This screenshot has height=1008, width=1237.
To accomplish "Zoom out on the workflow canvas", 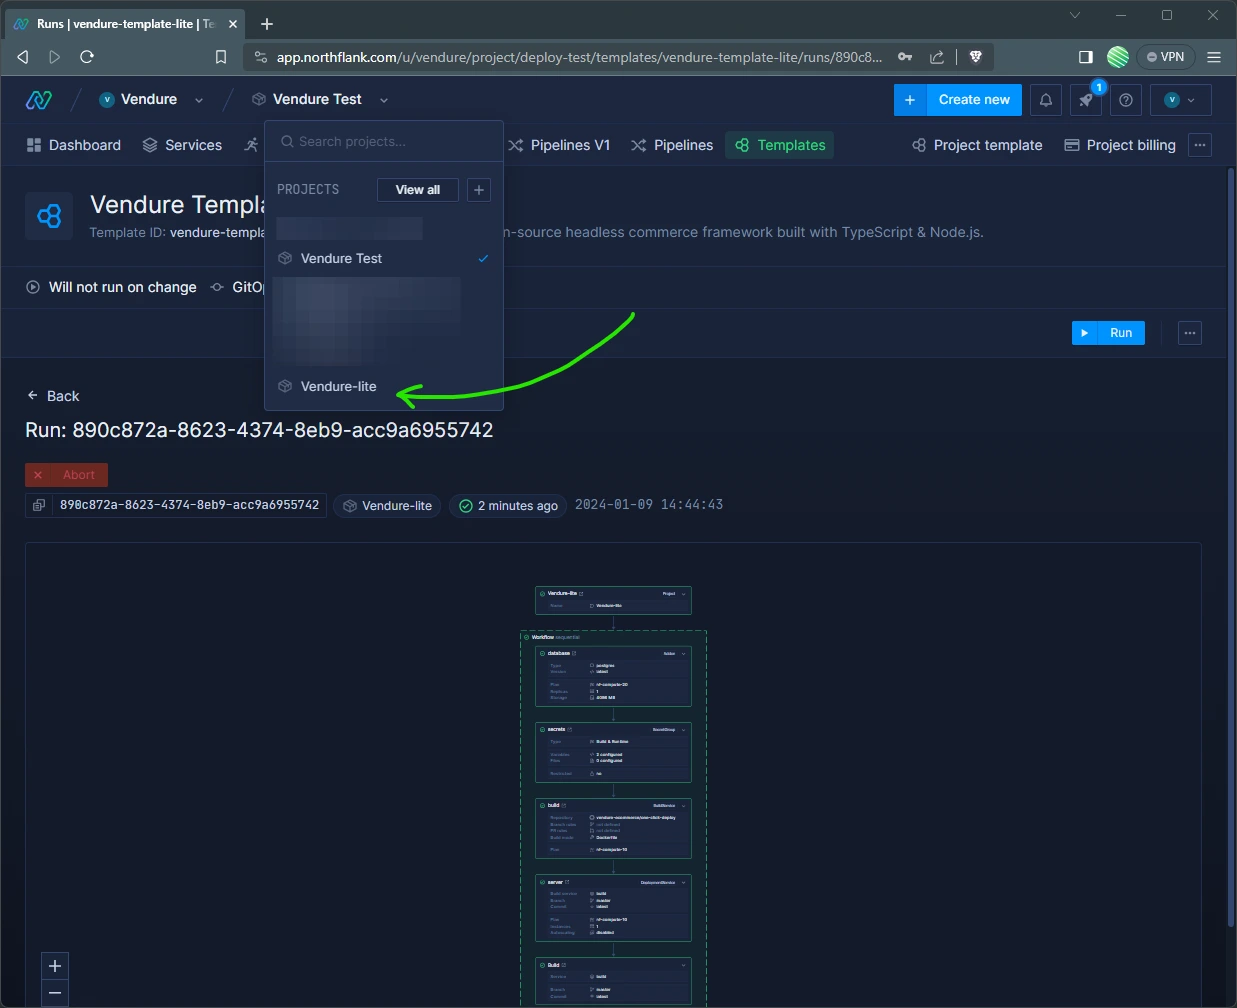I will [55, 993].
